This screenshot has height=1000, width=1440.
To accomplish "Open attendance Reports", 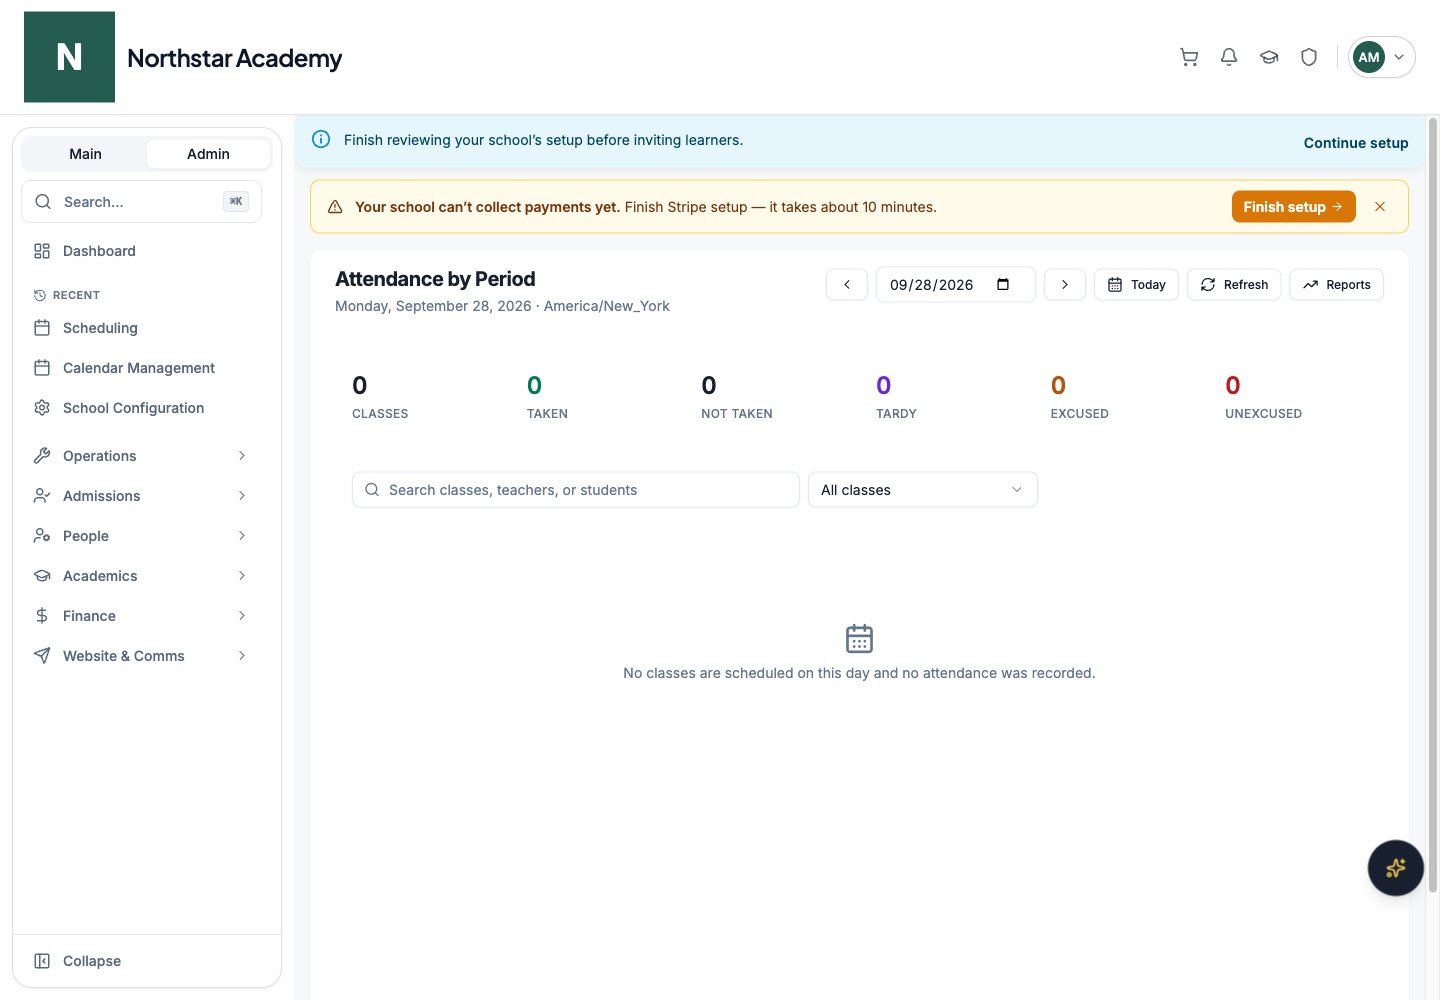I will pyautogui.click(x=1337, y=285).
